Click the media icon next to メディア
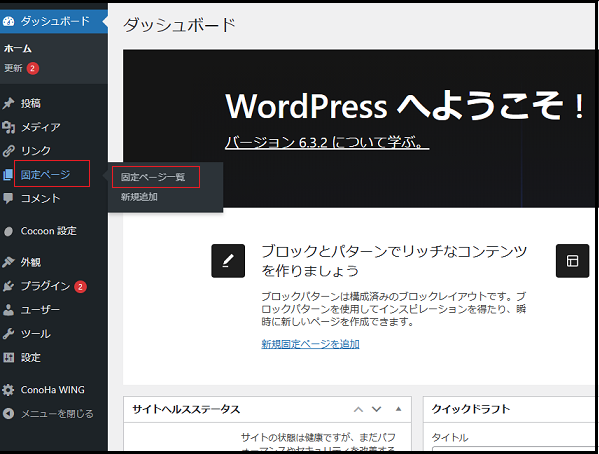 [8, 127]
